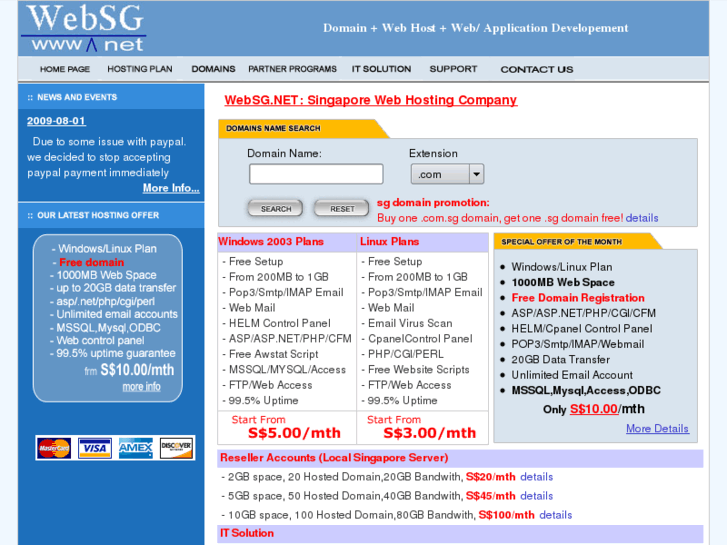Click the S$10.00 special offer price link
727x545 pixels.
594,409
